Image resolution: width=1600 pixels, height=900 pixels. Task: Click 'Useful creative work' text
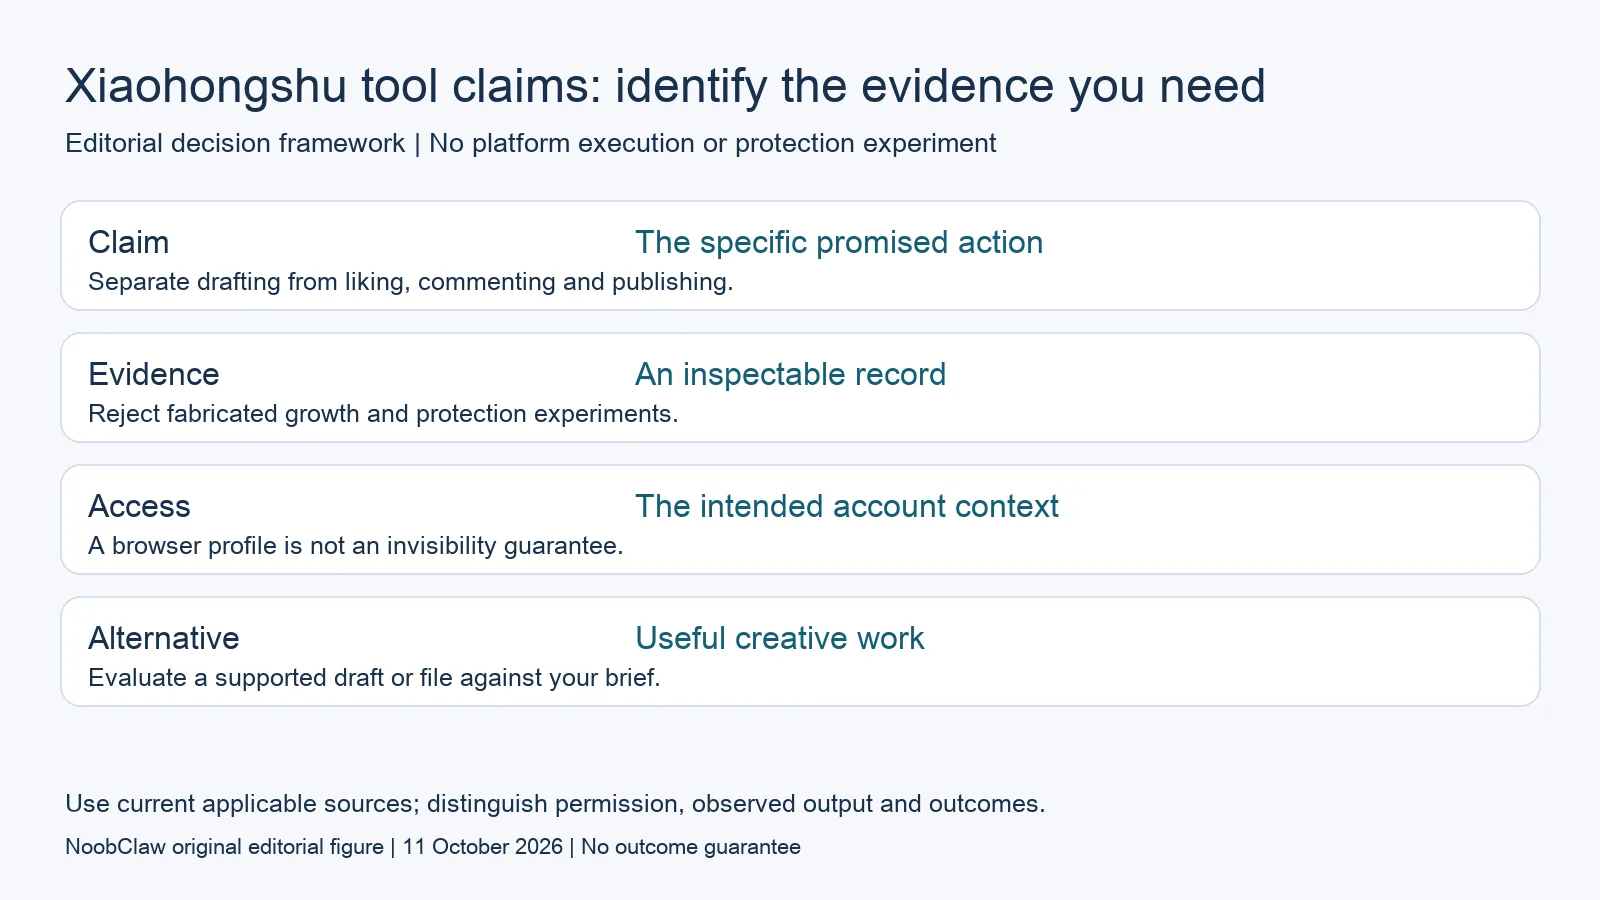(779, 638)
